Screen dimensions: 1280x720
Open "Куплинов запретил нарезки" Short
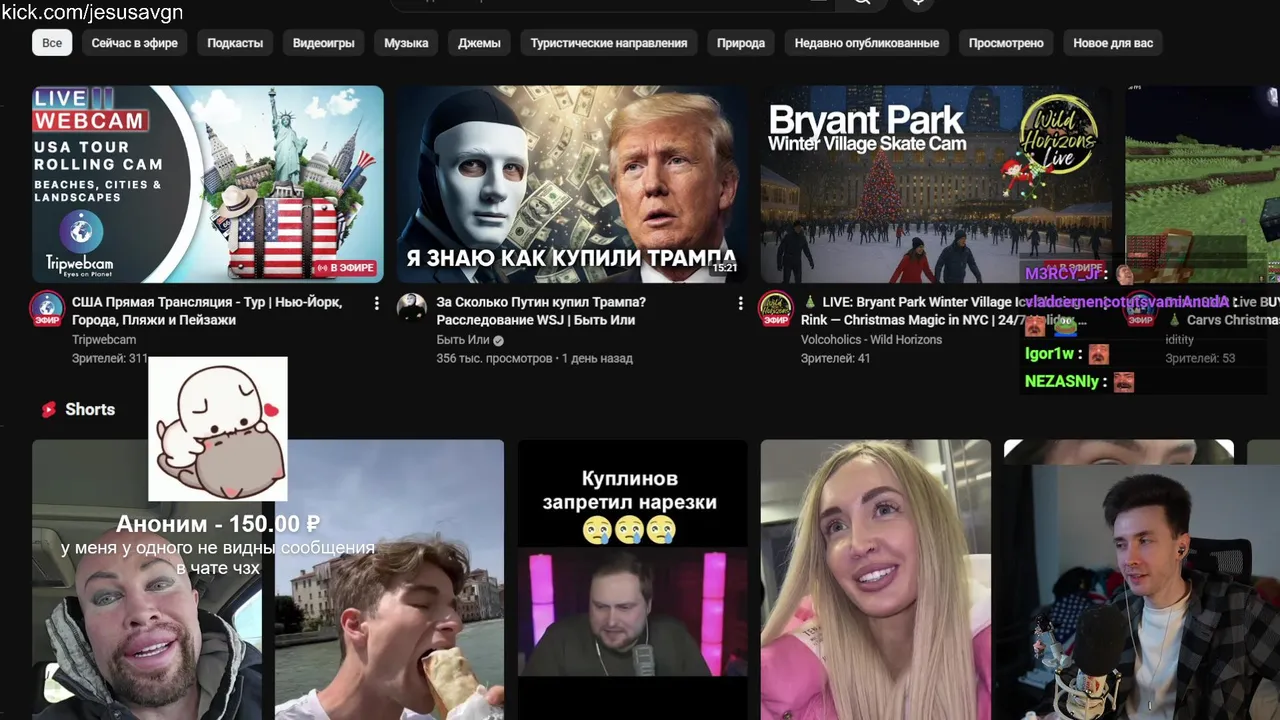(632, 580)
